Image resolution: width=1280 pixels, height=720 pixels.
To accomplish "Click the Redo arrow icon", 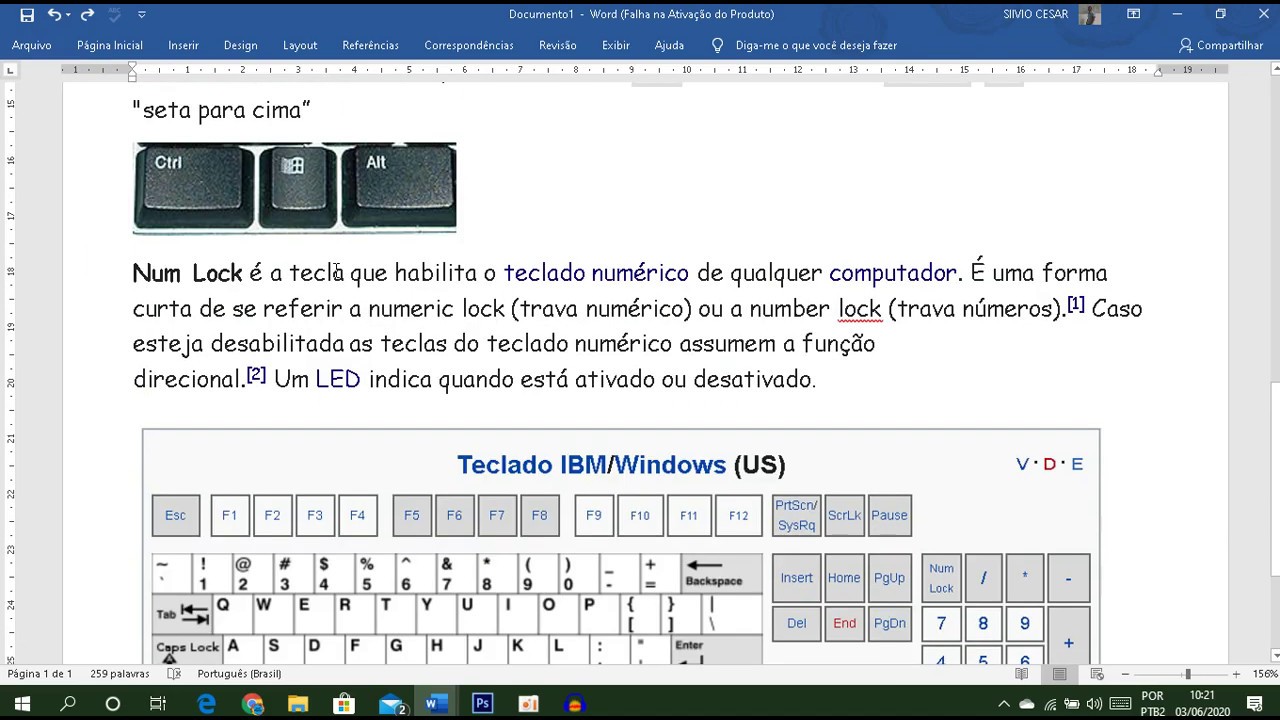I will pyautogui.click(x=87, y=15).
